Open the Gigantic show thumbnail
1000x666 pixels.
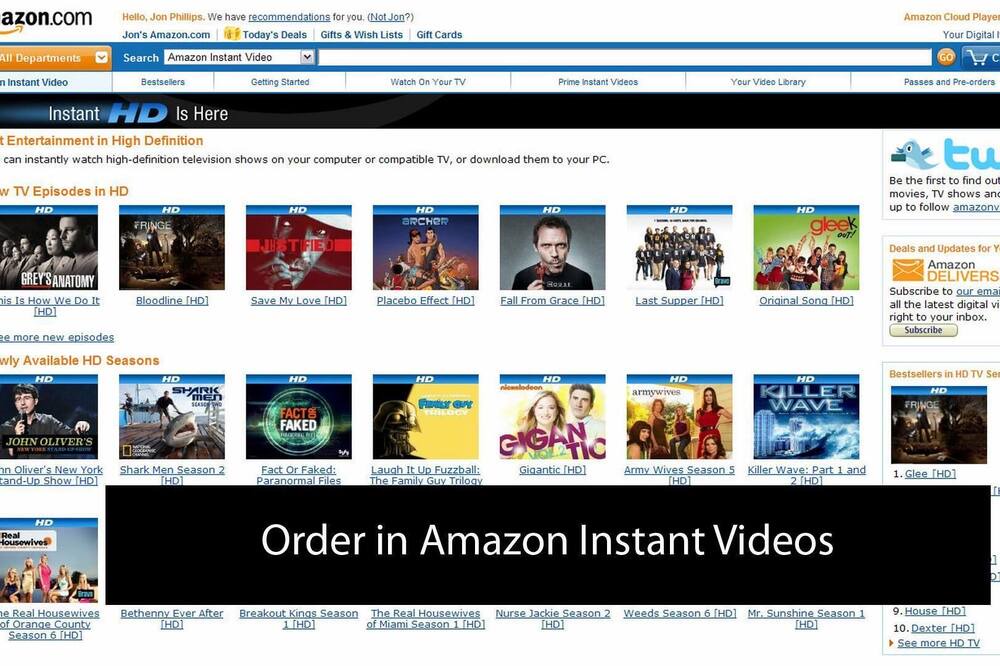click(x=552, y=417)
